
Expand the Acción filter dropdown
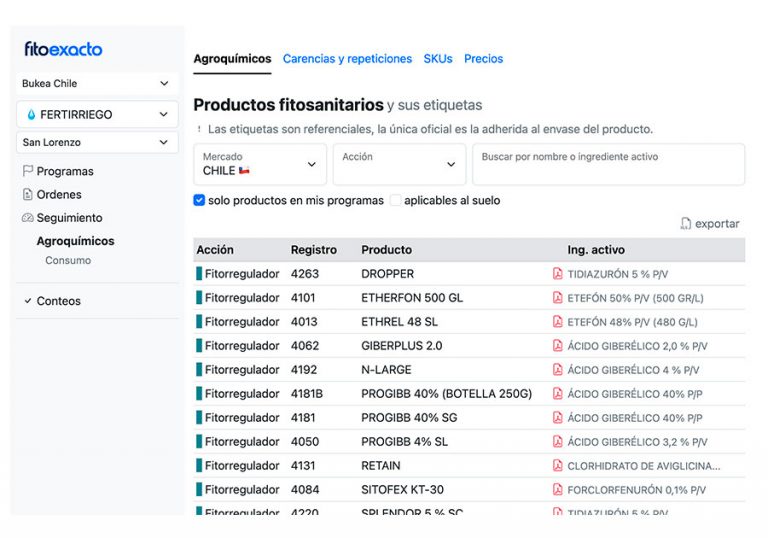point(399,164)
